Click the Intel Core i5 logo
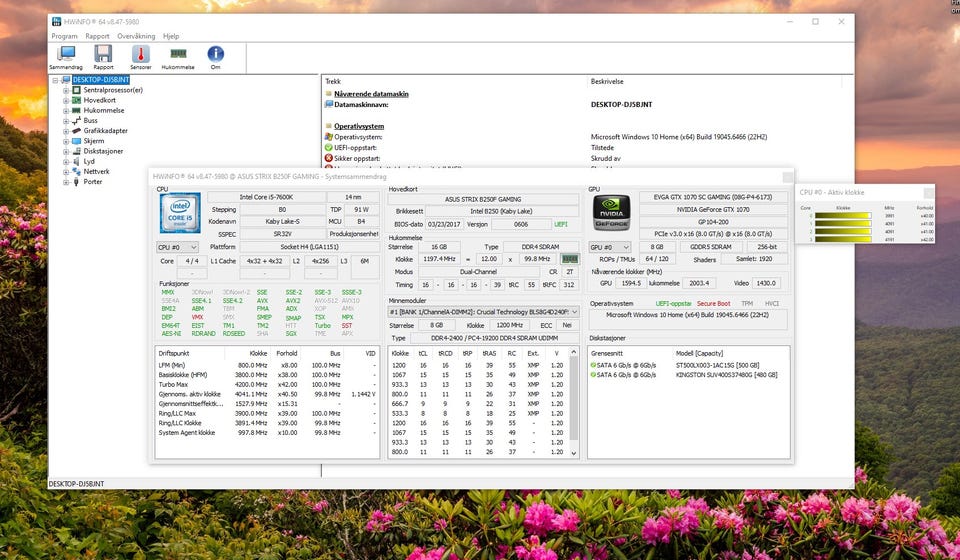 click(x=180, y=212)
